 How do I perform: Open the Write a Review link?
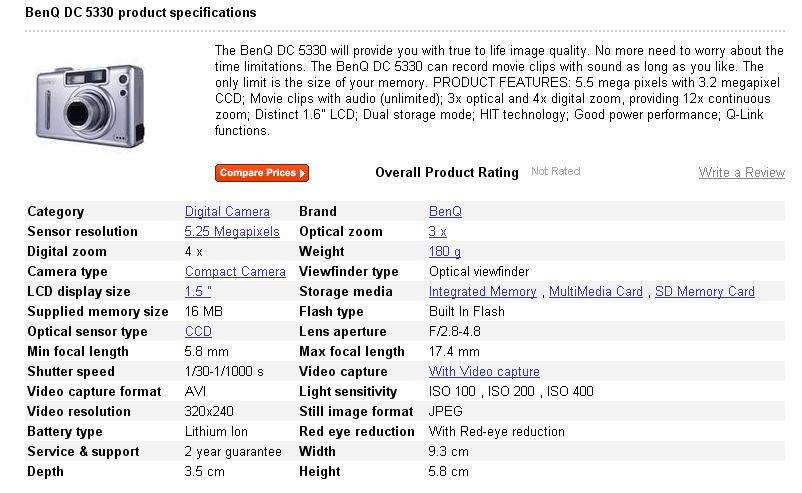click(x=741, y=173)
